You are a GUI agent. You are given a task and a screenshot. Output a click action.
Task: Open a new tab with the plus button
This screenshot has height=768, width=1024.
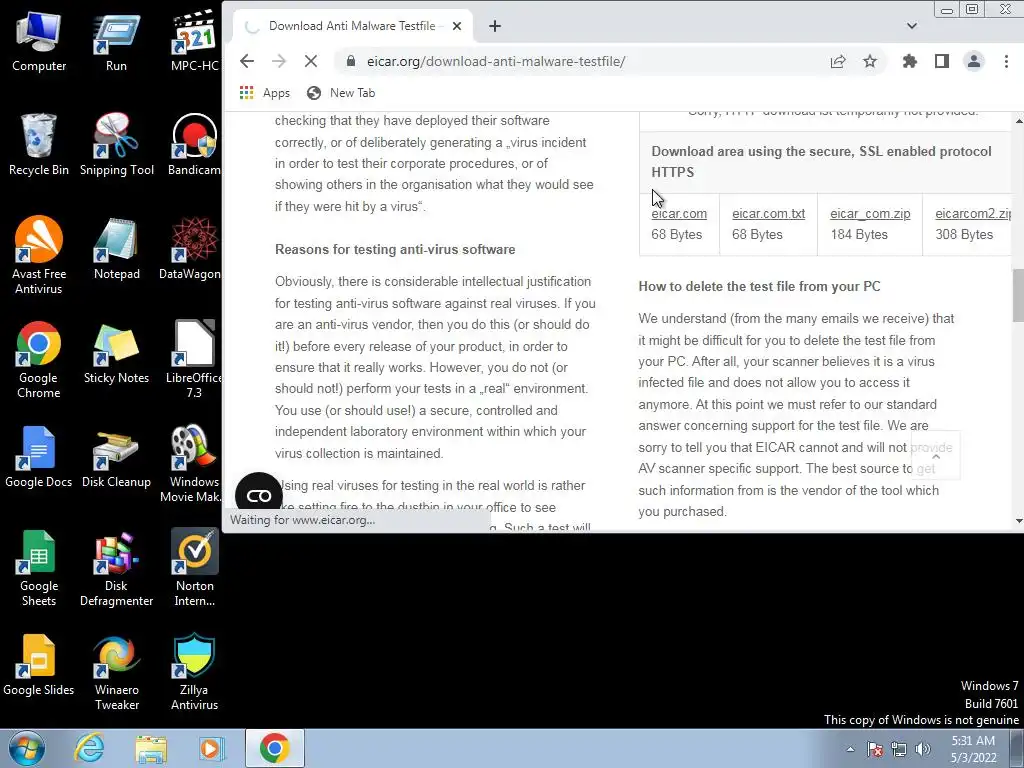pyautogui.click(x=495, y=26)
